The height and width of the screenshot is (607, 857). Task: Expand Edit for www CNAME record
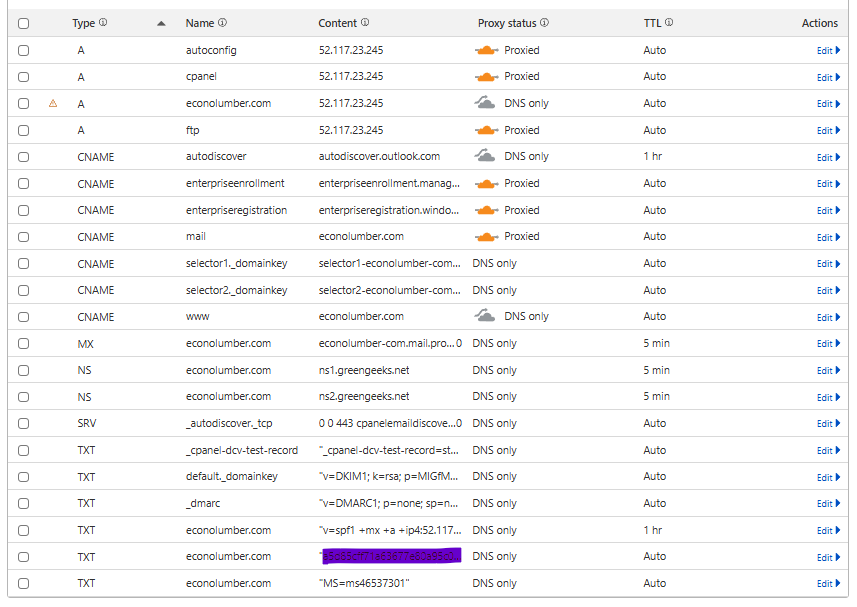click(828, 317)
